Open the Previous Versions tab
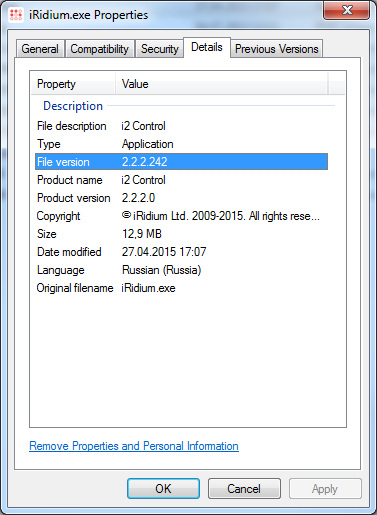The width and height of the screenshot is (377, 515). [277, 49]
